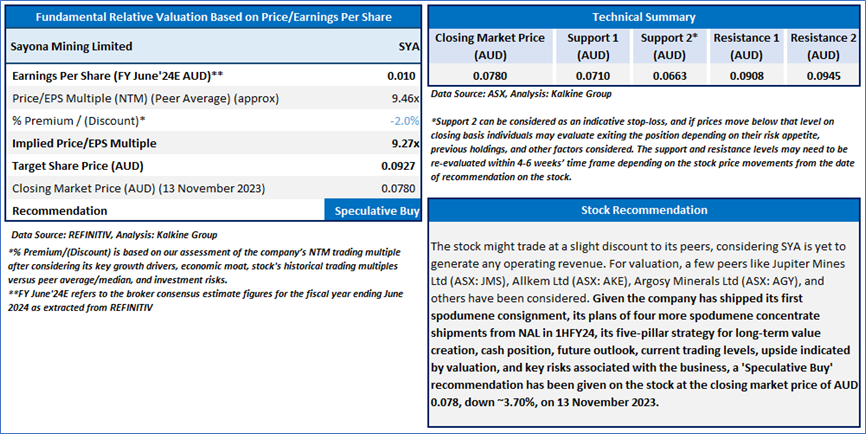Select the 'Sayona Mining Limited' company name

[71, 46]
